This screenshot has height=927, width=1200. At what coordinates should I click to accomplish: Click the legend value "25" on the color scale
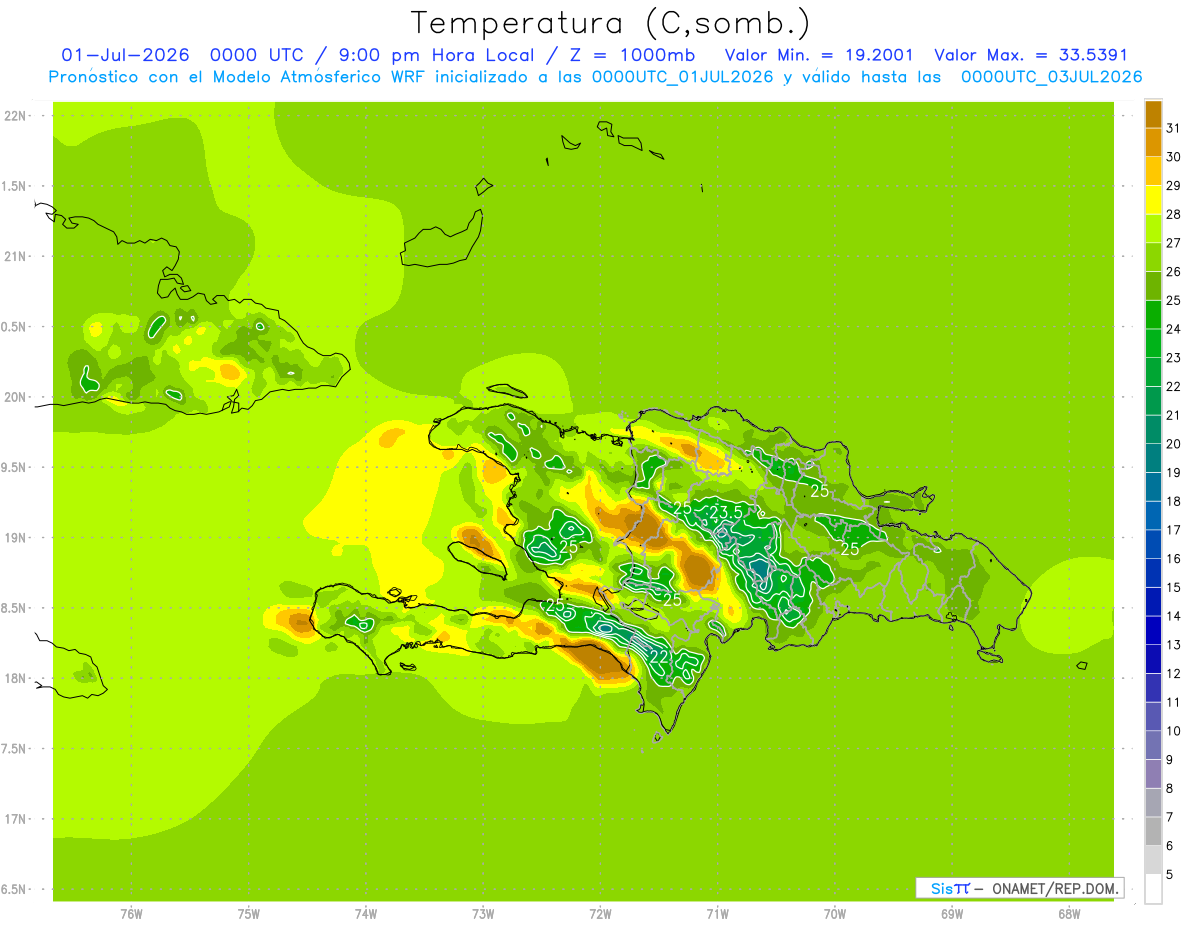(1174, 300)
